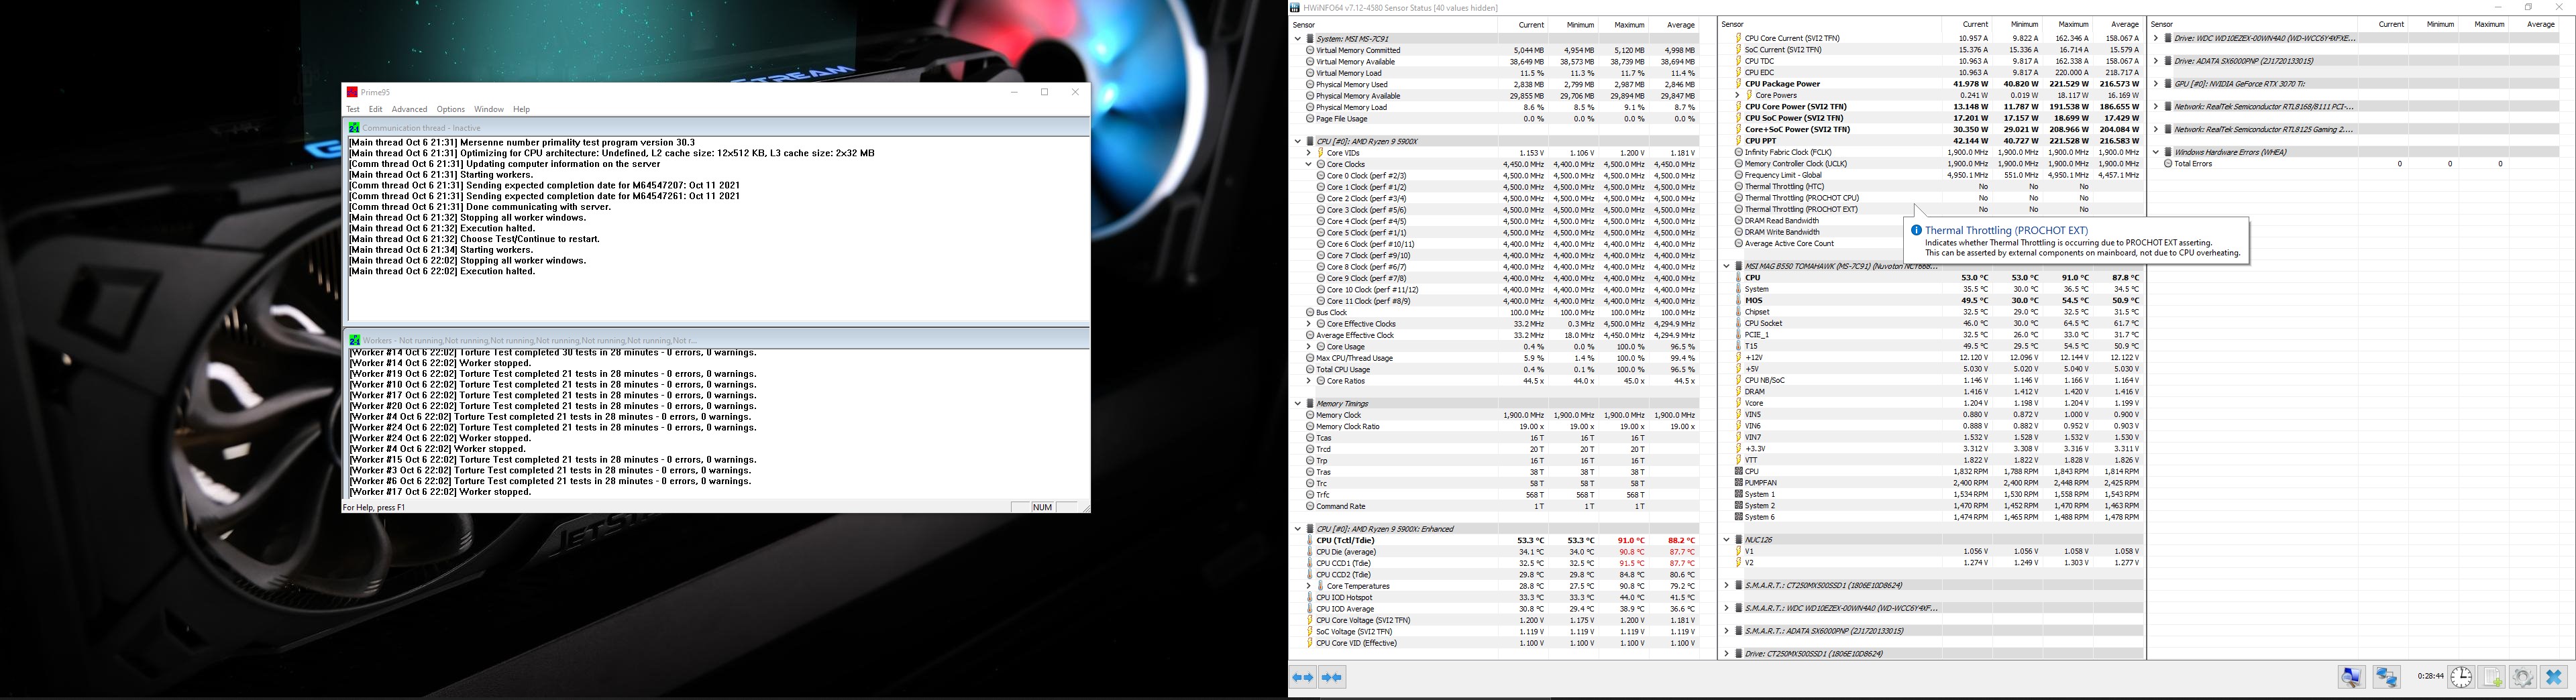The image size is (2576, 700).
Task: Click the fan icon beside System 6
Action: coord(1739,517)
